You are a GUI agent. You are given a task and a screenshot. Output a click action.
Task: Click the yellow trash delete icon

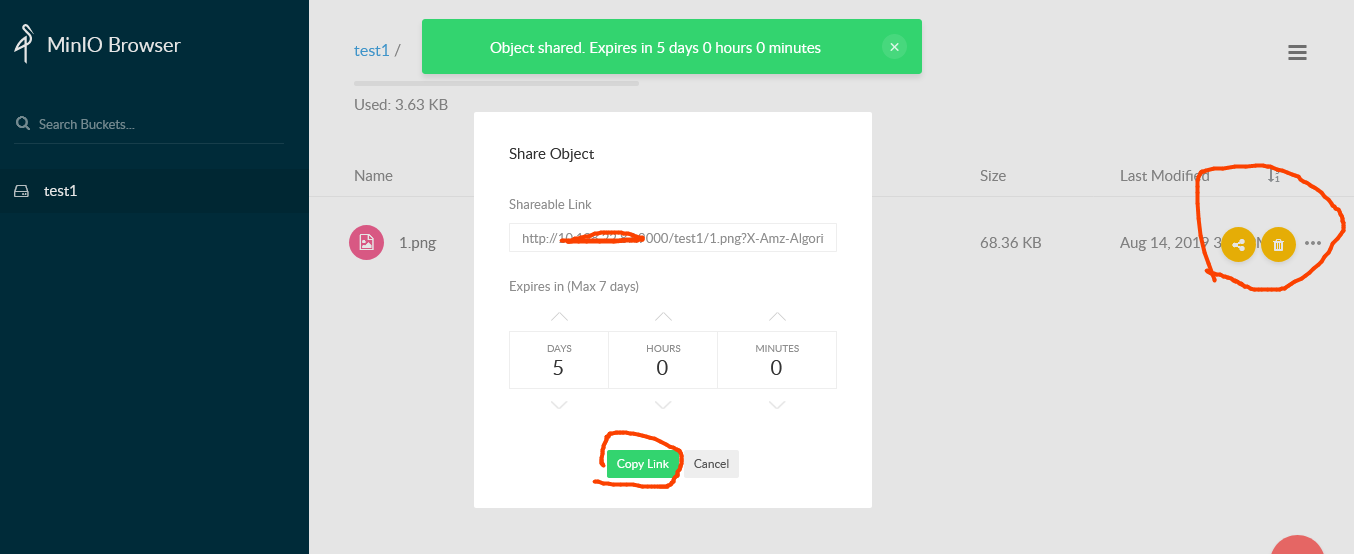pyautogui.click(x=1278, y=244)
